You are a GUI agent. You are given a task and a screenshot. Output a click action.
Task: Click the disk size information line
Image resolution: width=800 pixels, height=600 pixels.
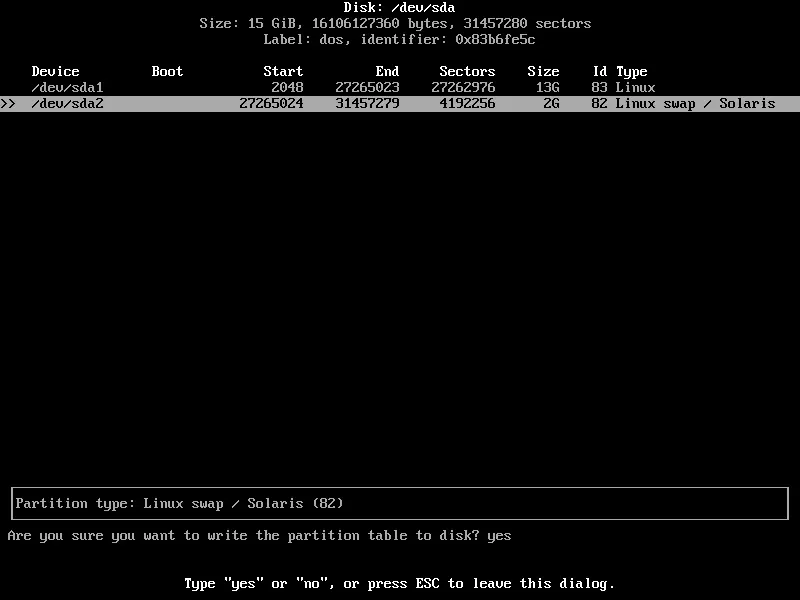coord(400,23)
